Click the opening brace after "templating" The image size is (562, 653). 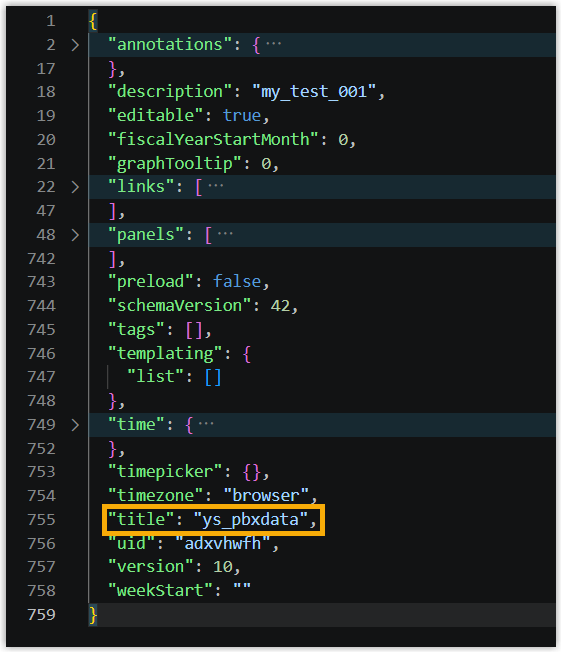(x=247, y=354)
